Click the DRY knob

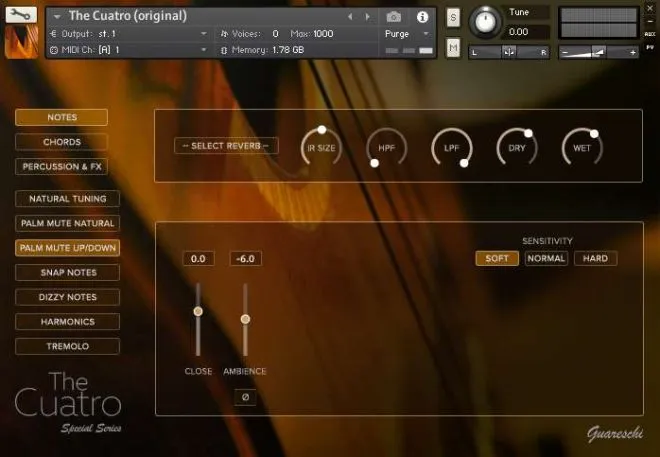[517, 147]
